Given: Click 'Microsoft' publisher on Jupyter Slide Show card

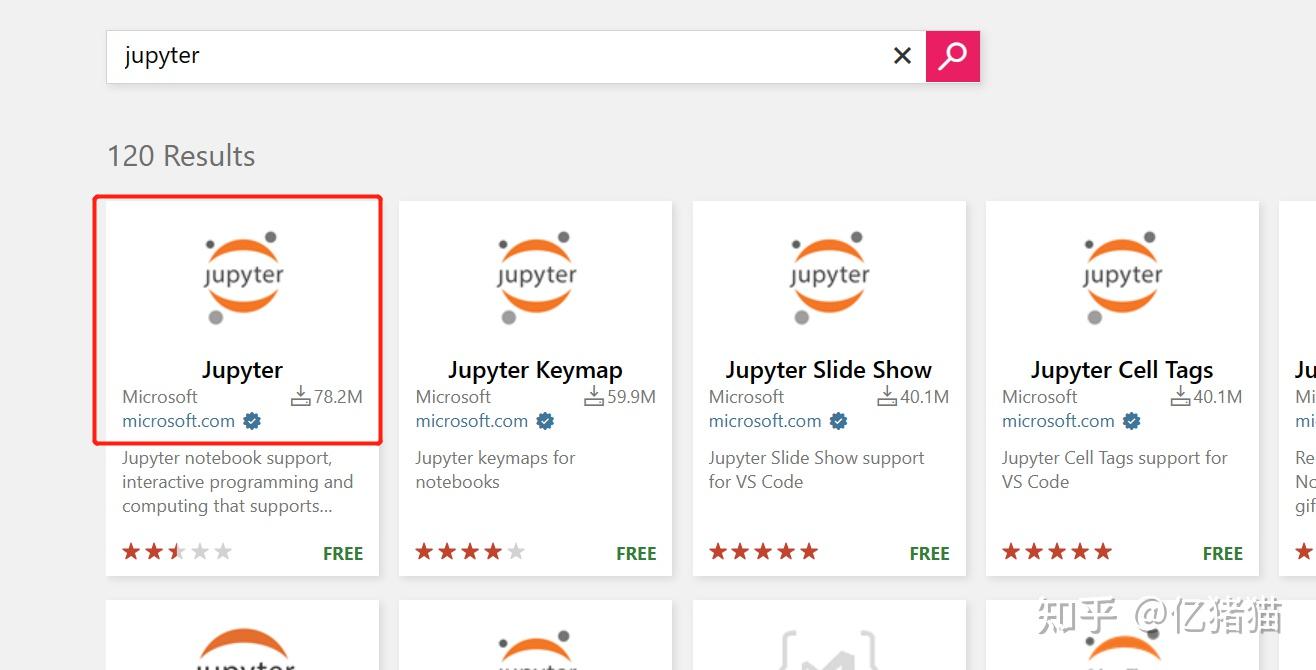Looking at the screenshot, I should point(746,397).
